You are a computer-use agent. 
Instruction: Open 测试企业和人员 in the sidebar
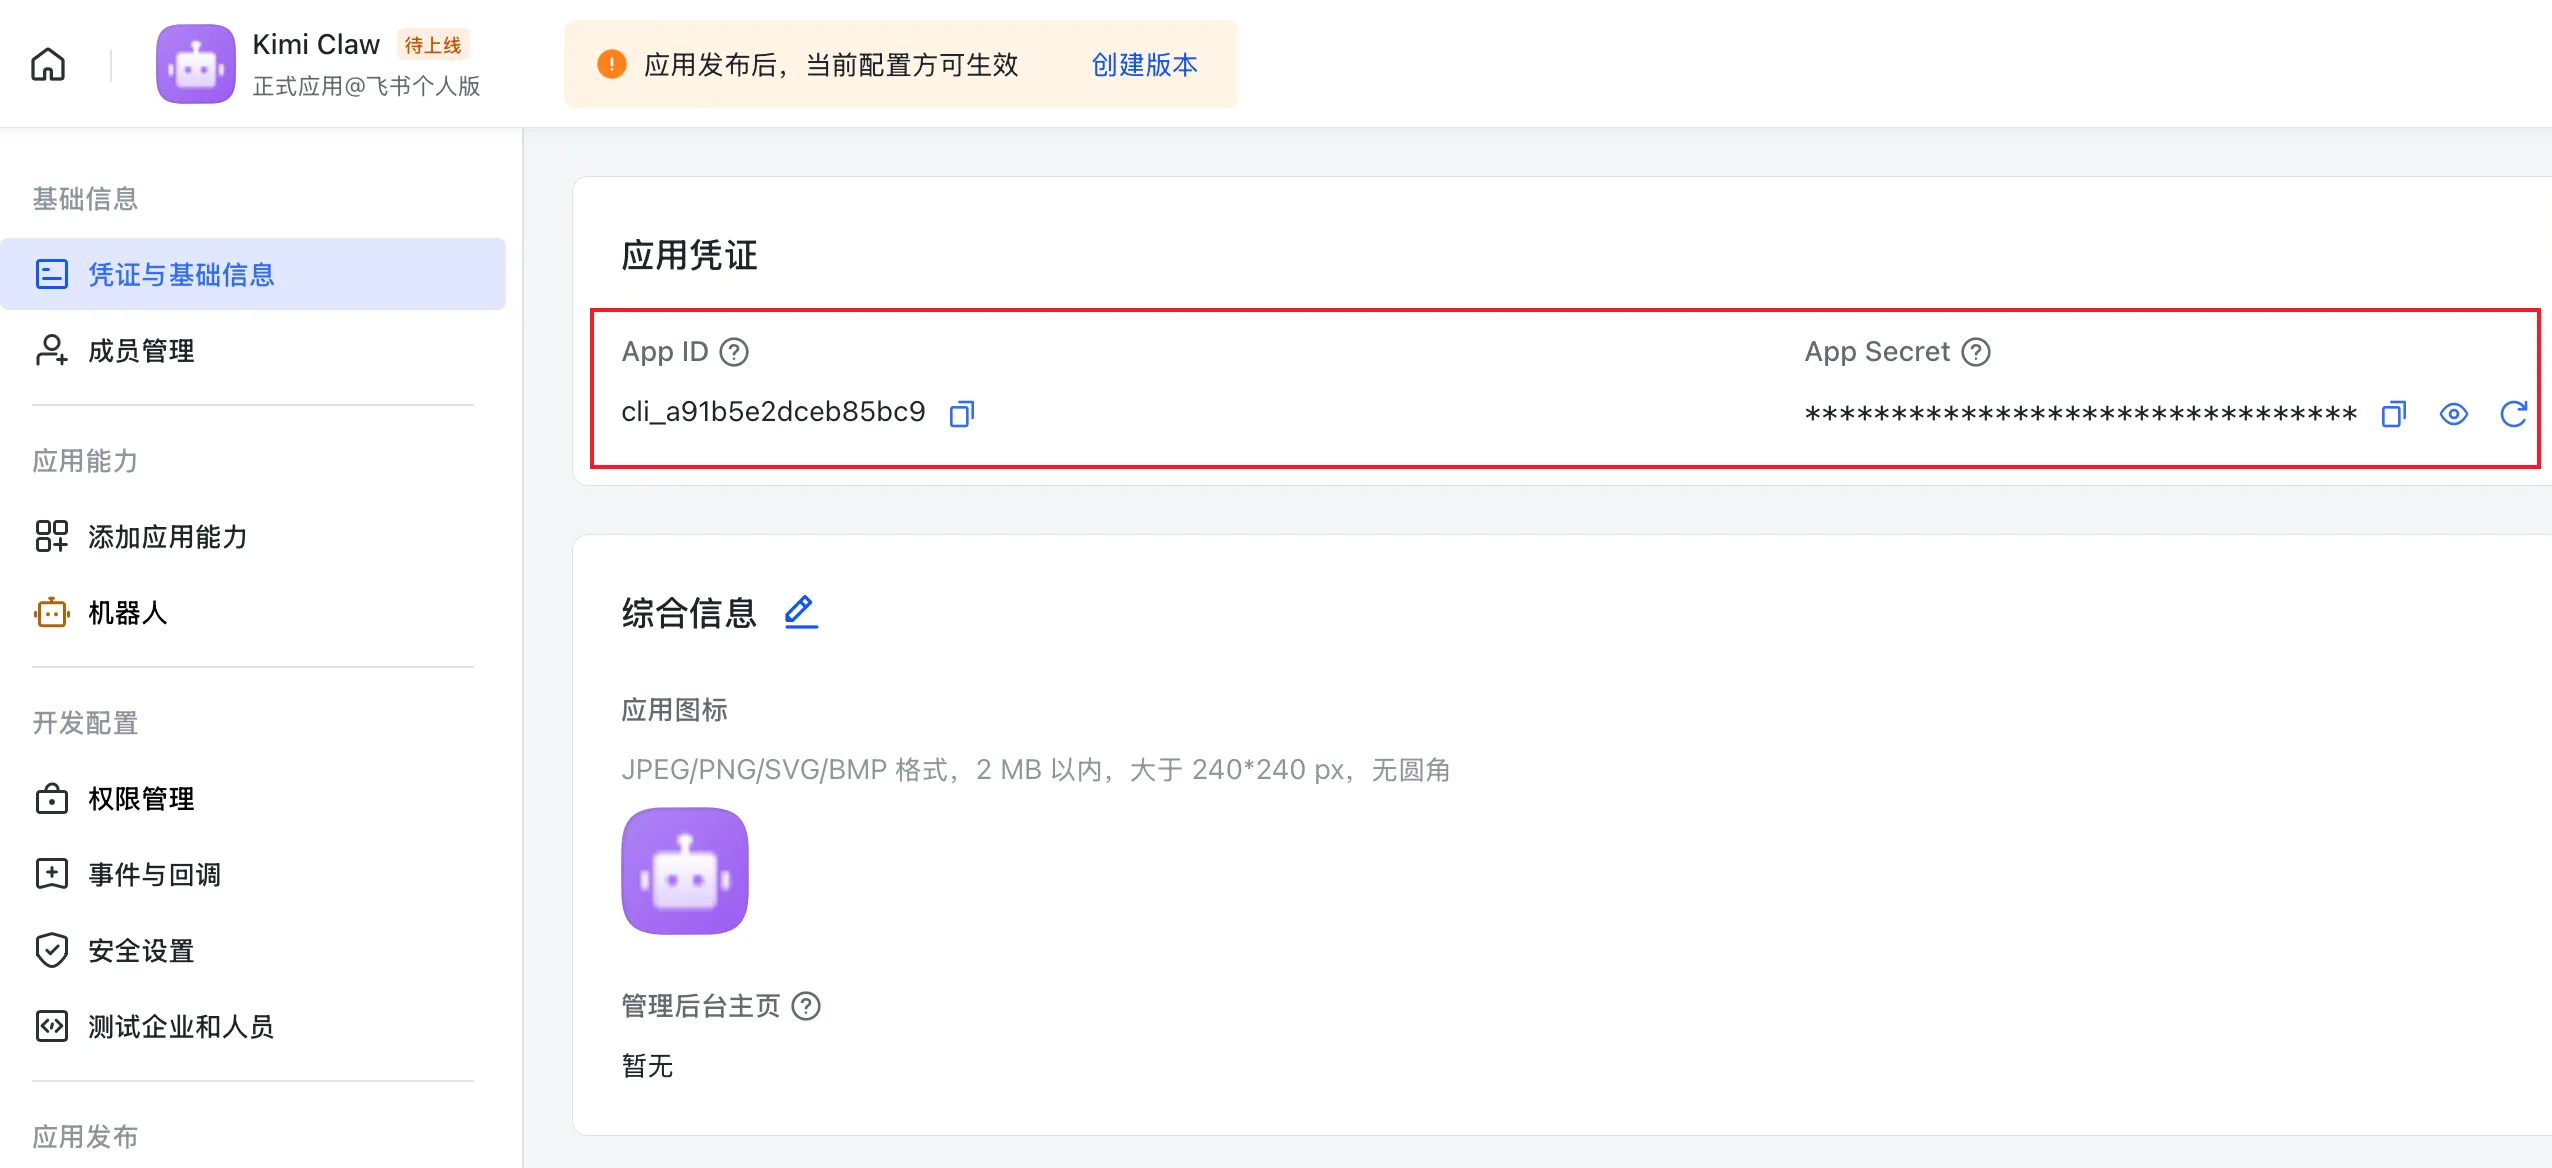coord(180,1027)
